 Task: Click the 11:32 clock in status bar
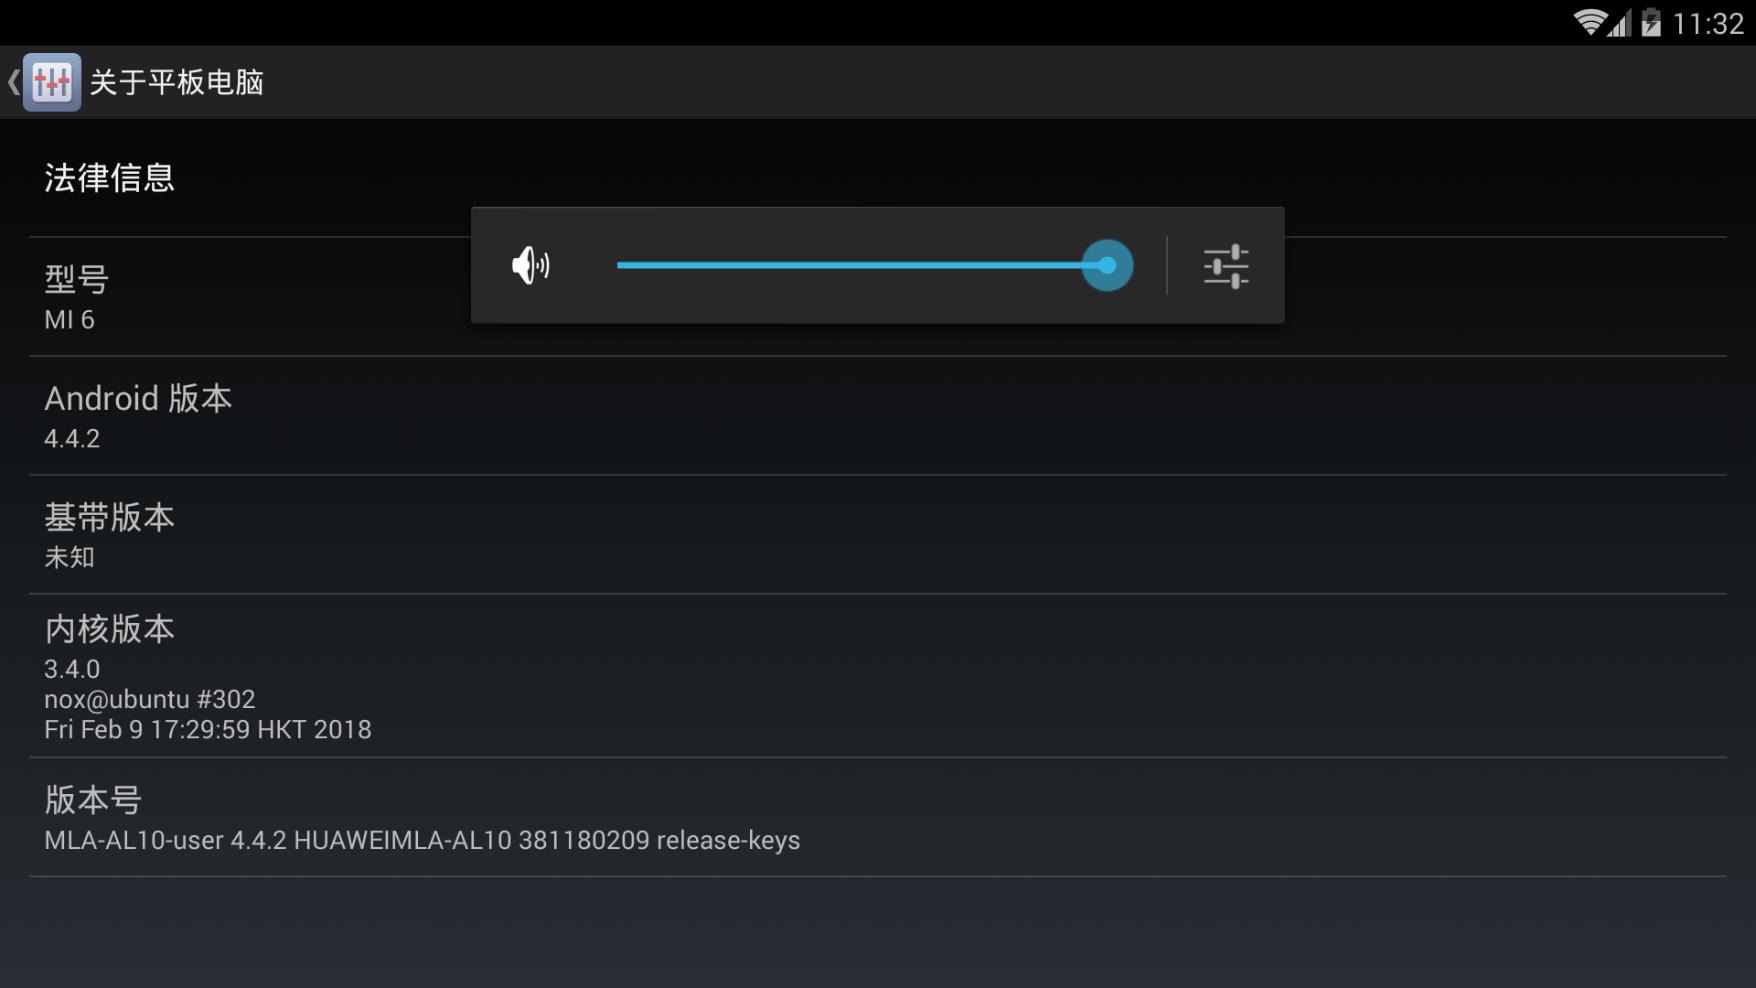click(x=1708, y=23)
